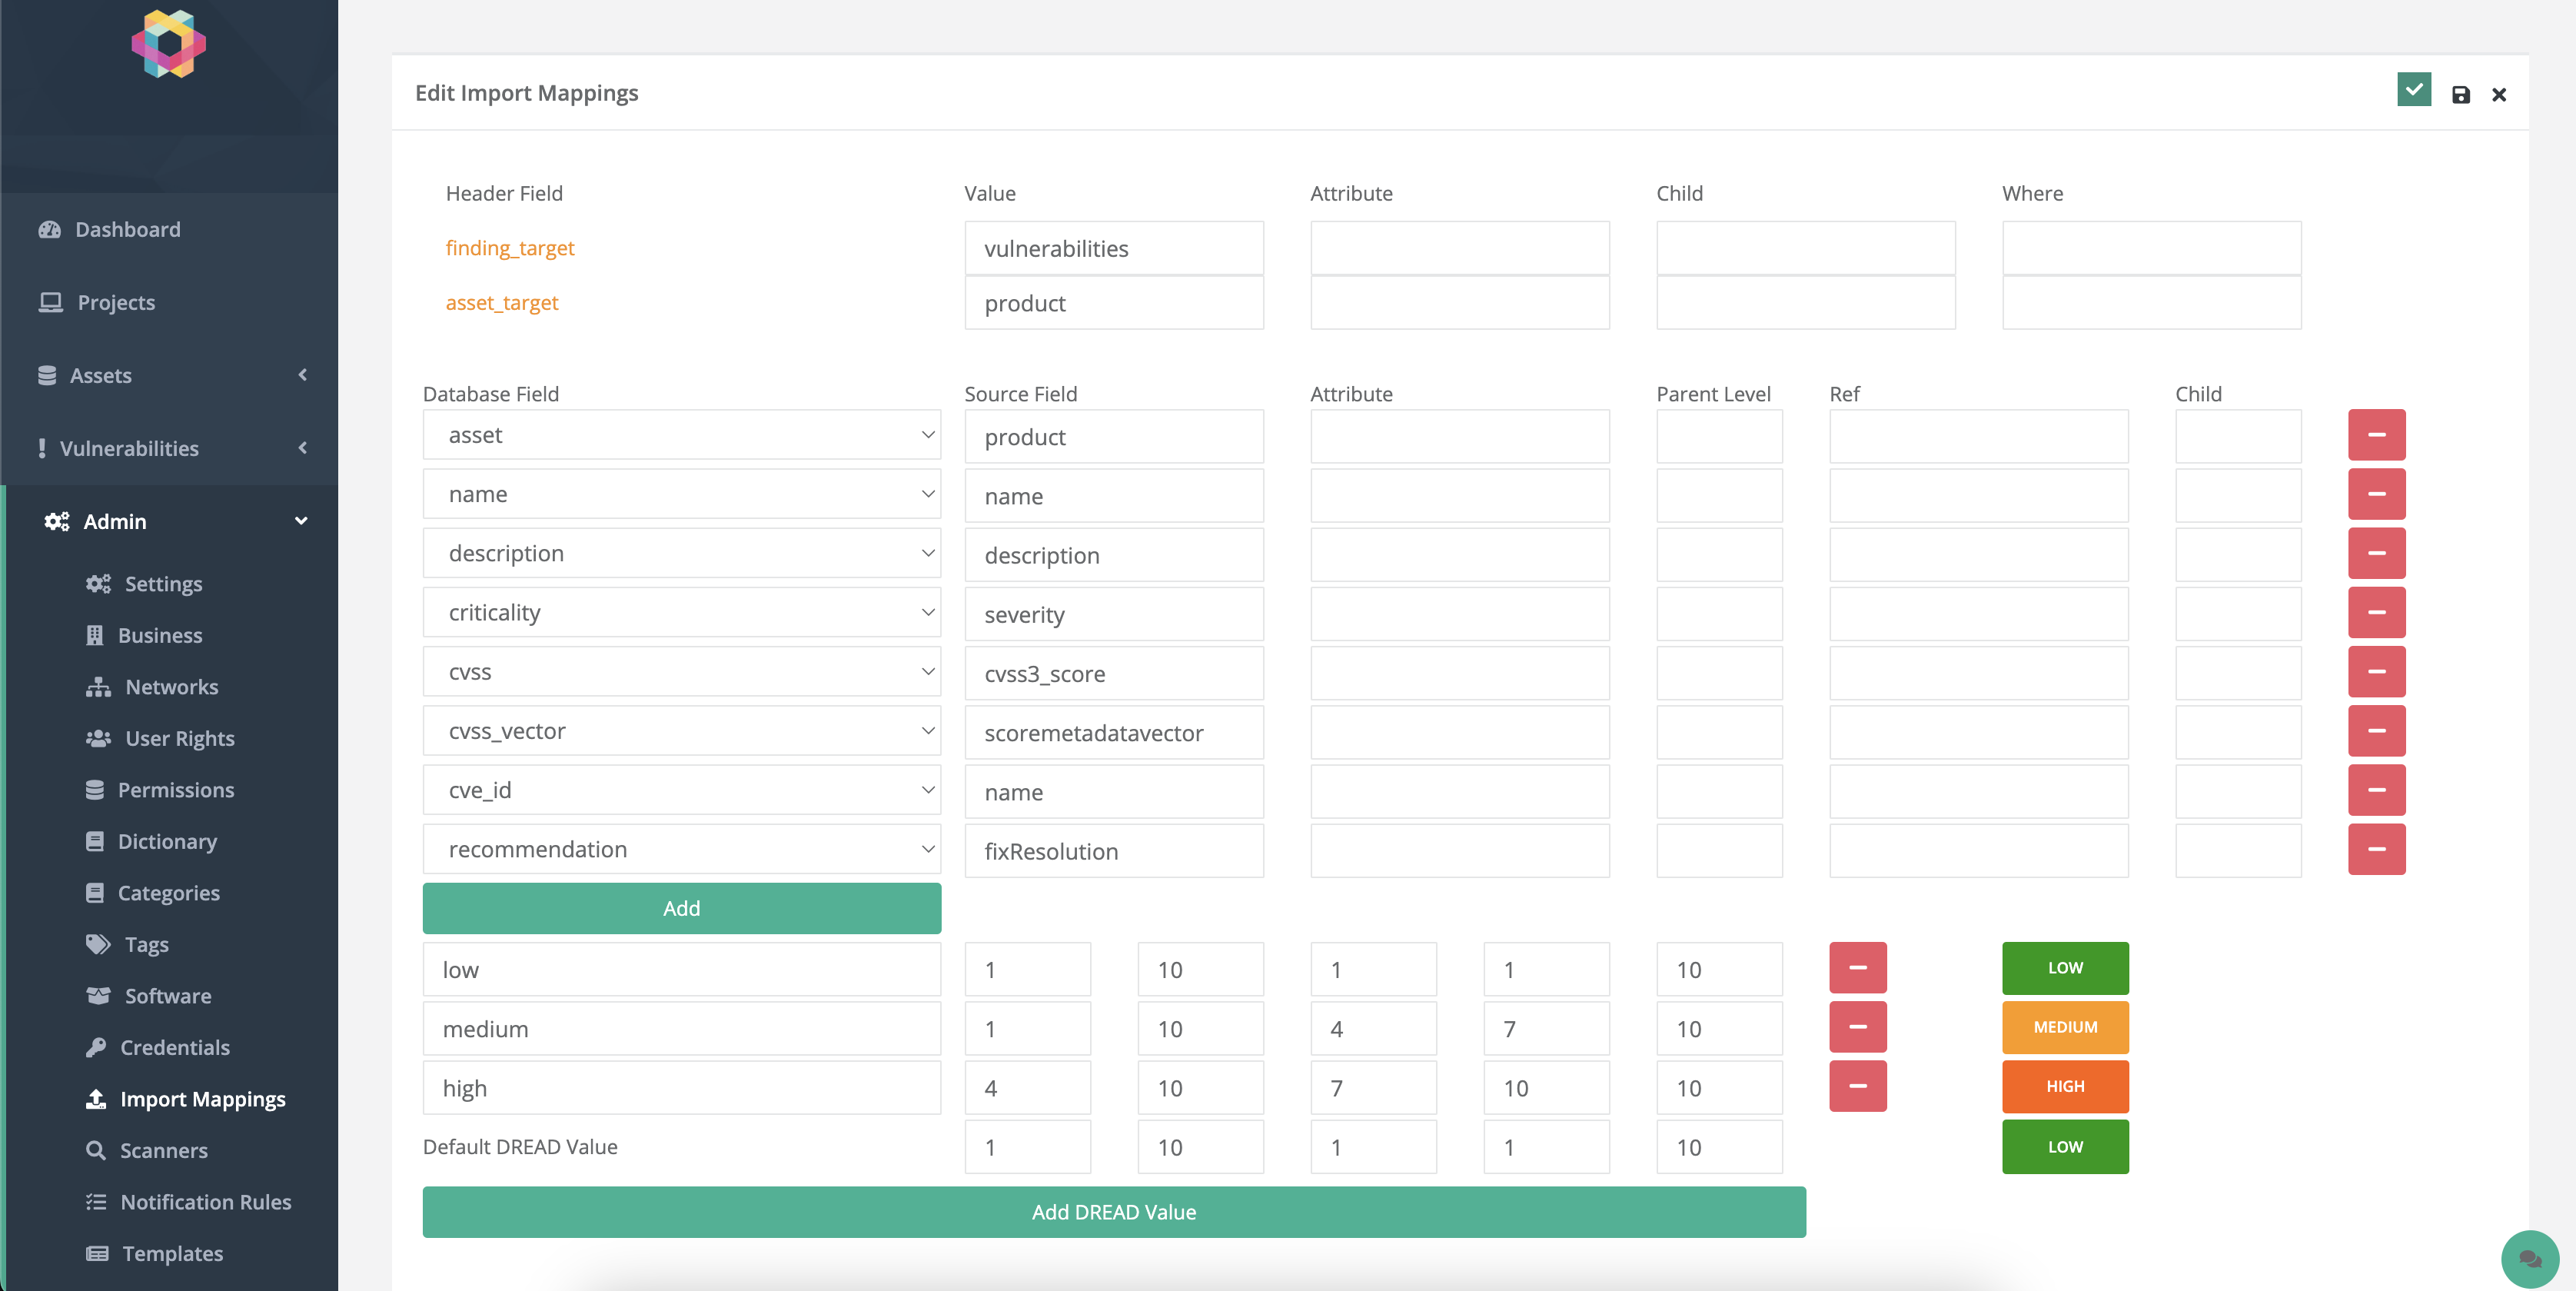Image resolution: width=2576 pixels, height=1291 pixels.
Task: Click asset_target Value field with product
Action: tap(1114, 303)
